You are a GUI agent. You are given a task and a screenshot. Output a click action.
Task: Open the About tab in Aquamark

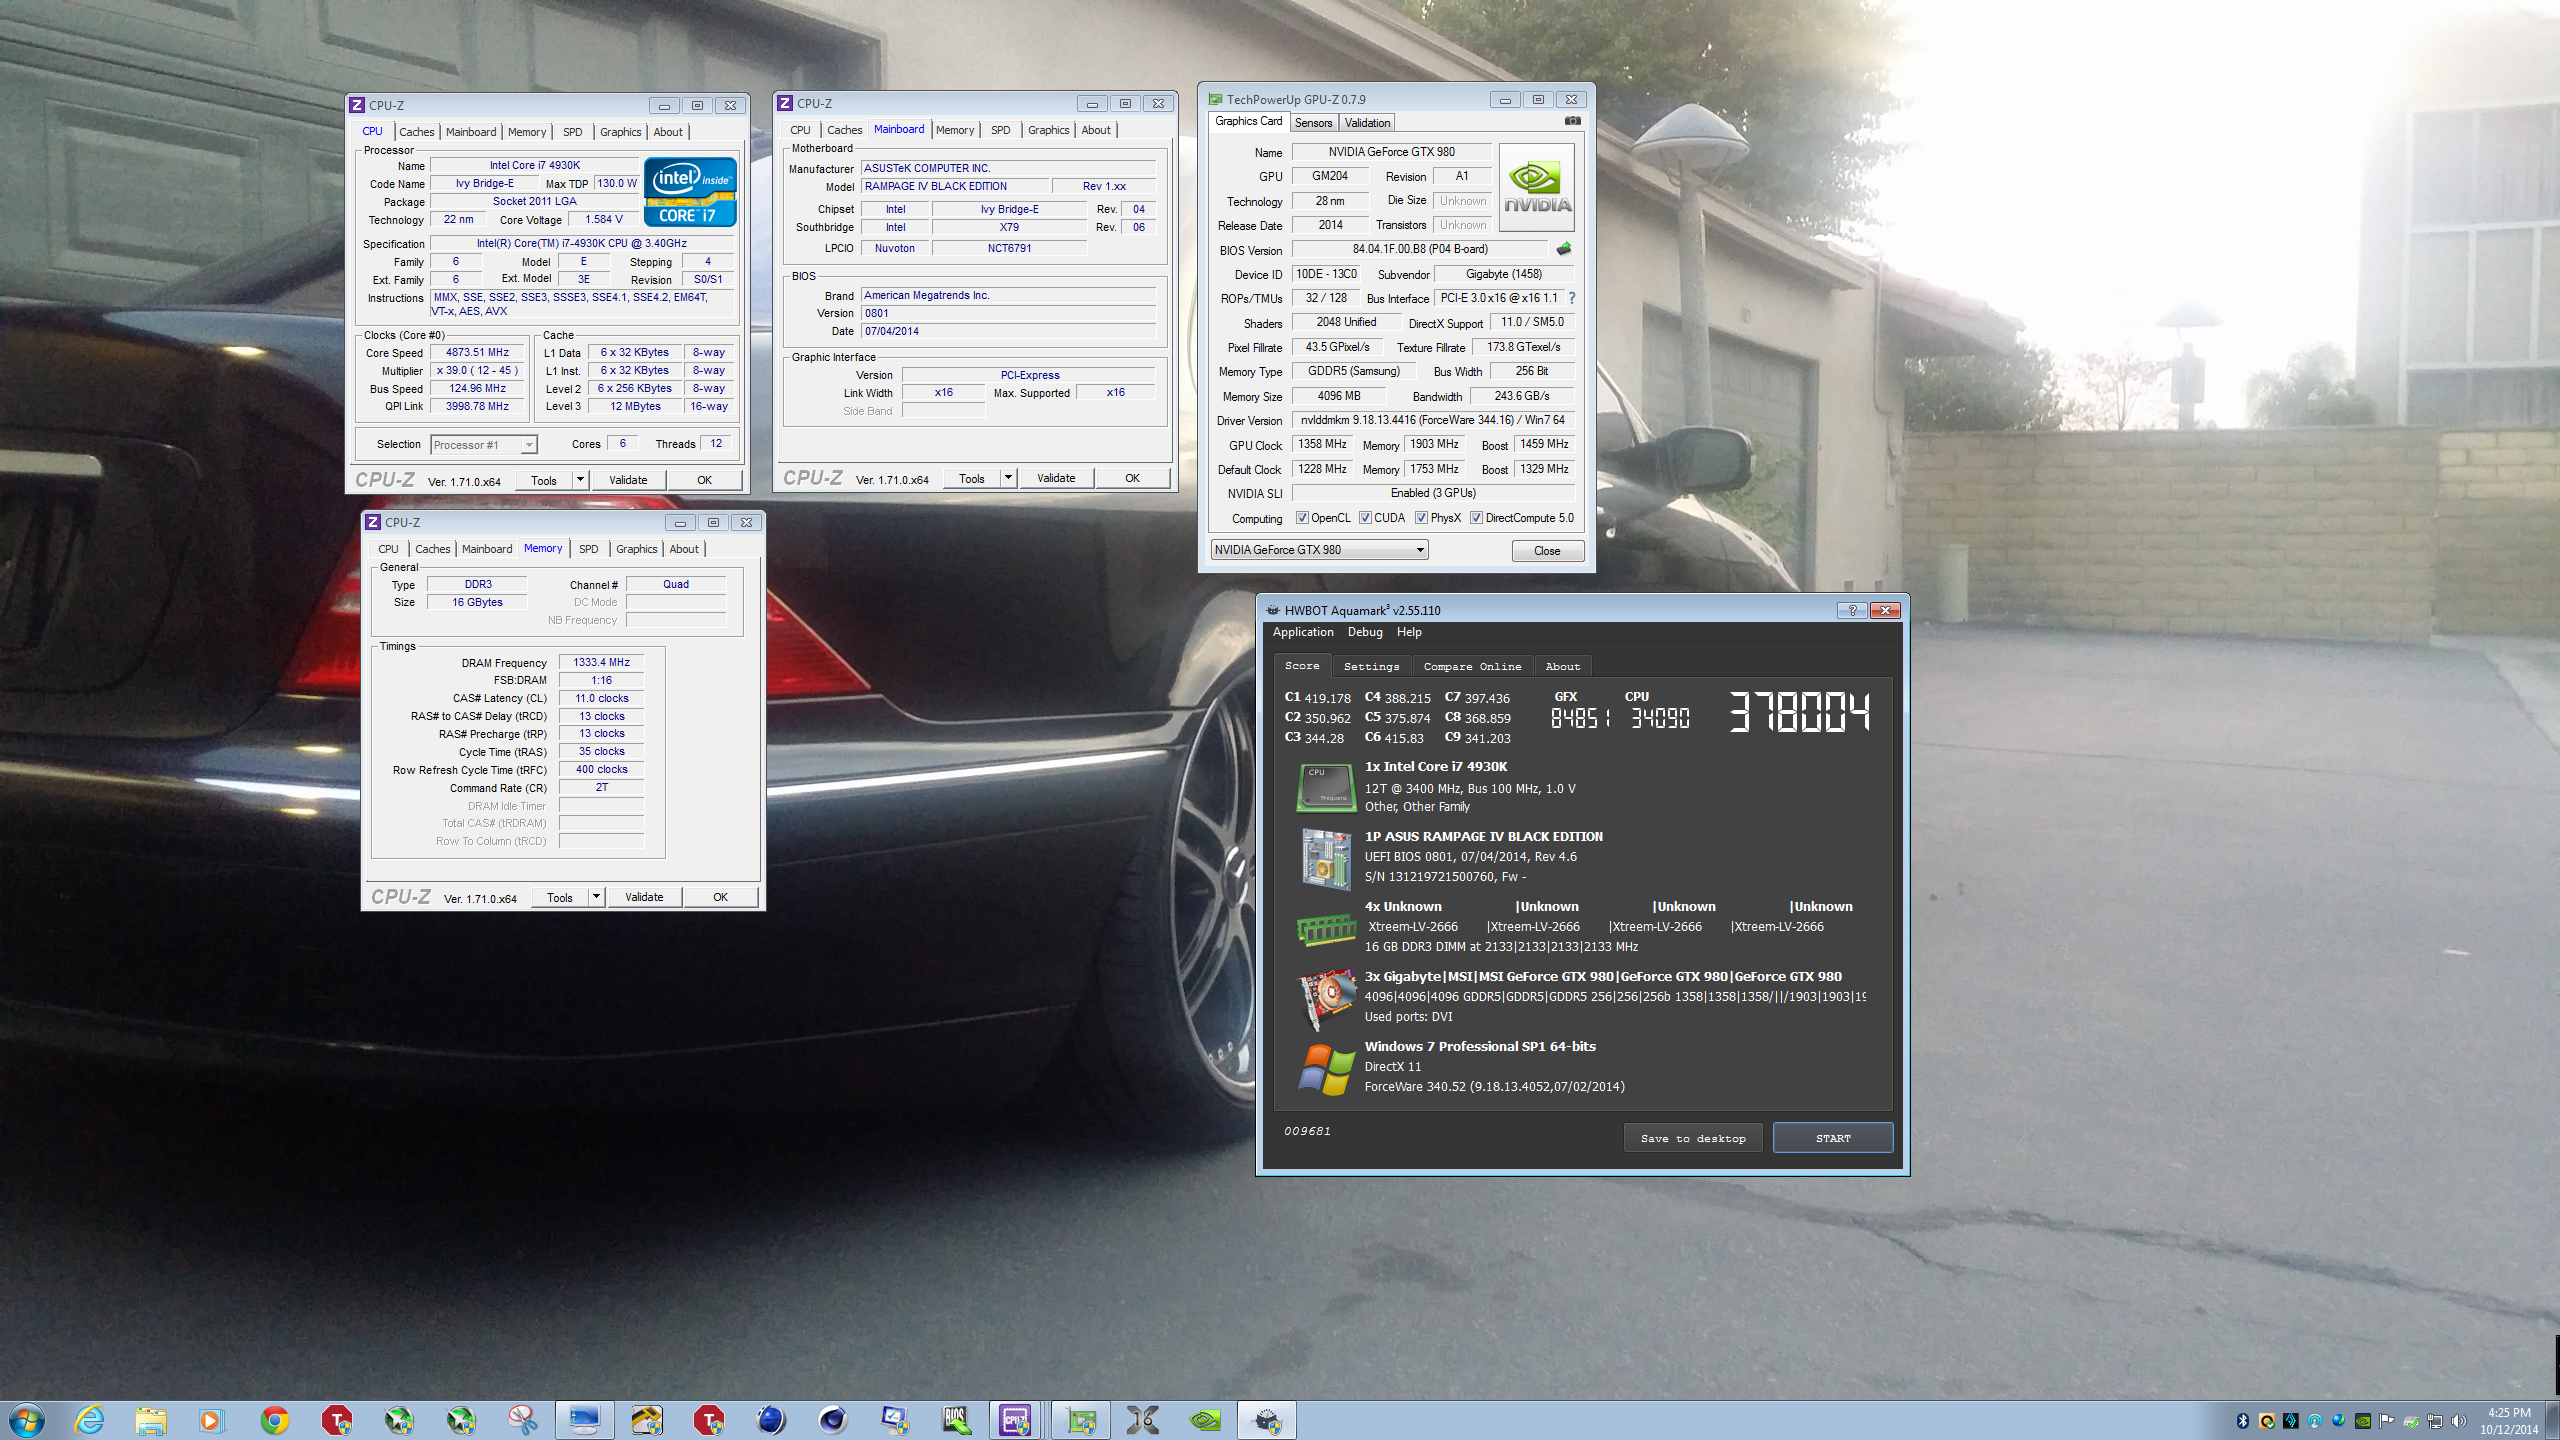(x=1562, y=666)
